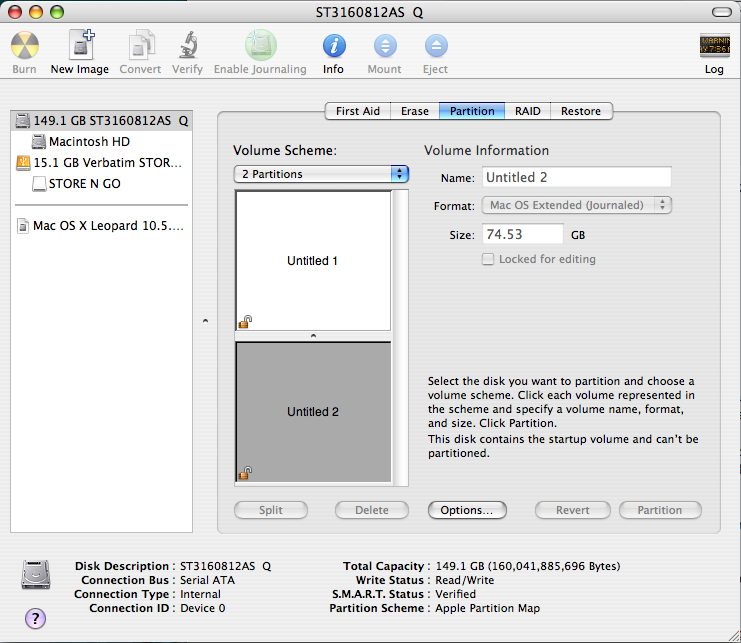Switch to the First Aid tab
This screenshot has height=643, width=741.
tap(358, 111)
